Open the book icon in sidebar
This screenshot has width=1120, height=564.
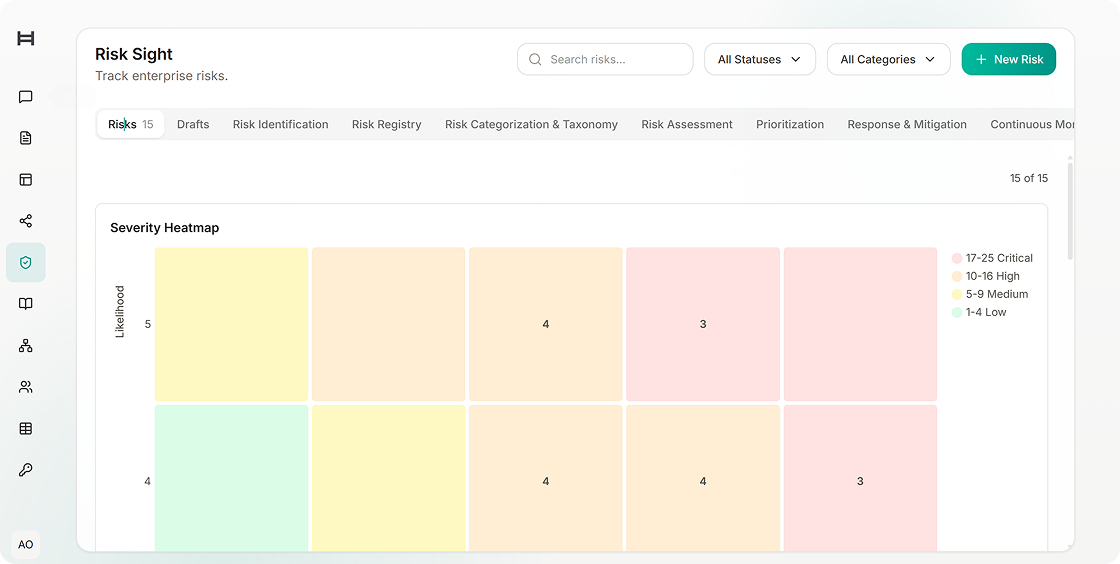26,304
